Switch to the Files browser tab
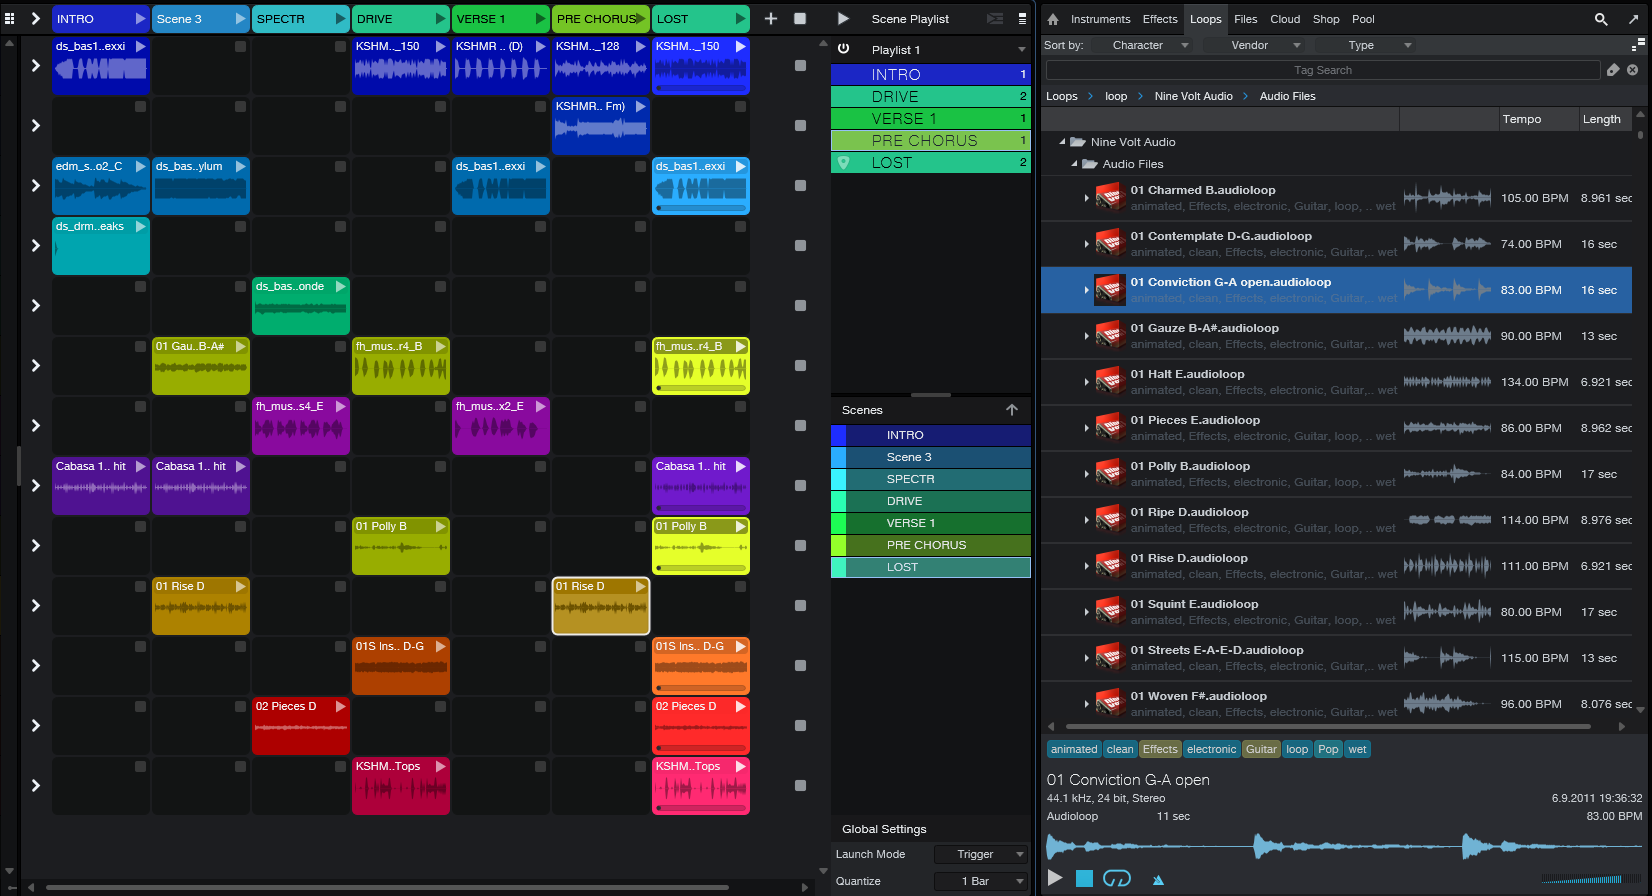Image resolution: width=1652 pixels, height=896 pixels. click(x=1246, y=19)
